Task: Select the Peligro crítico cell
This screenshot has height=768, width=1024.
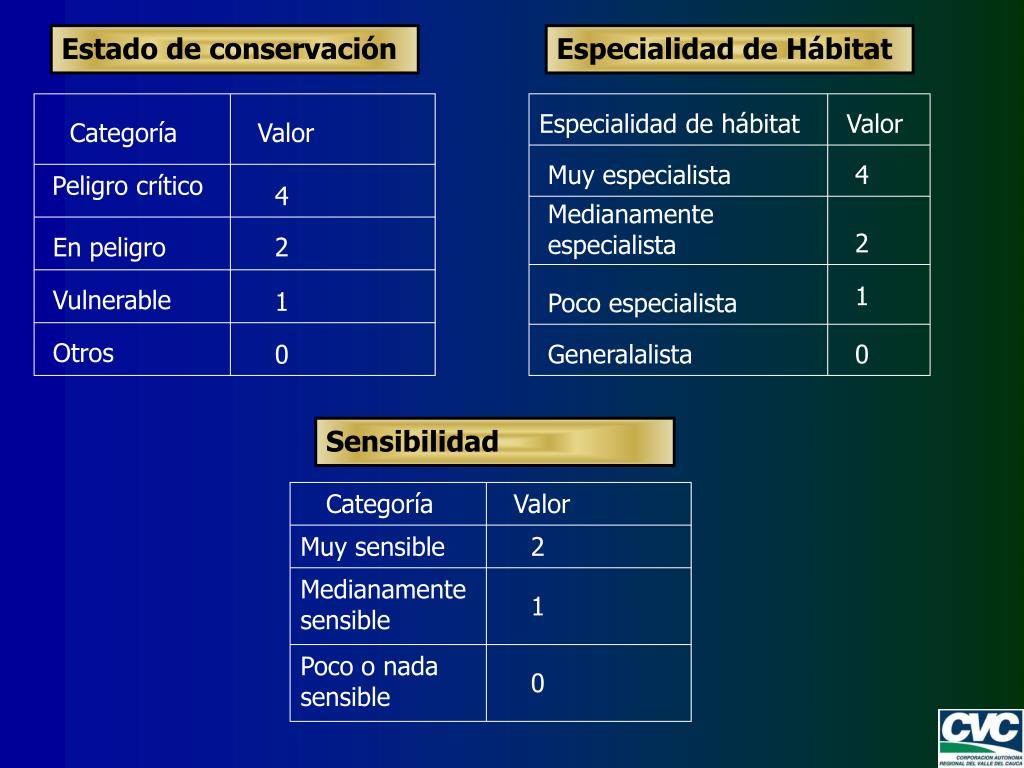Action: click(x=132, y=191)
